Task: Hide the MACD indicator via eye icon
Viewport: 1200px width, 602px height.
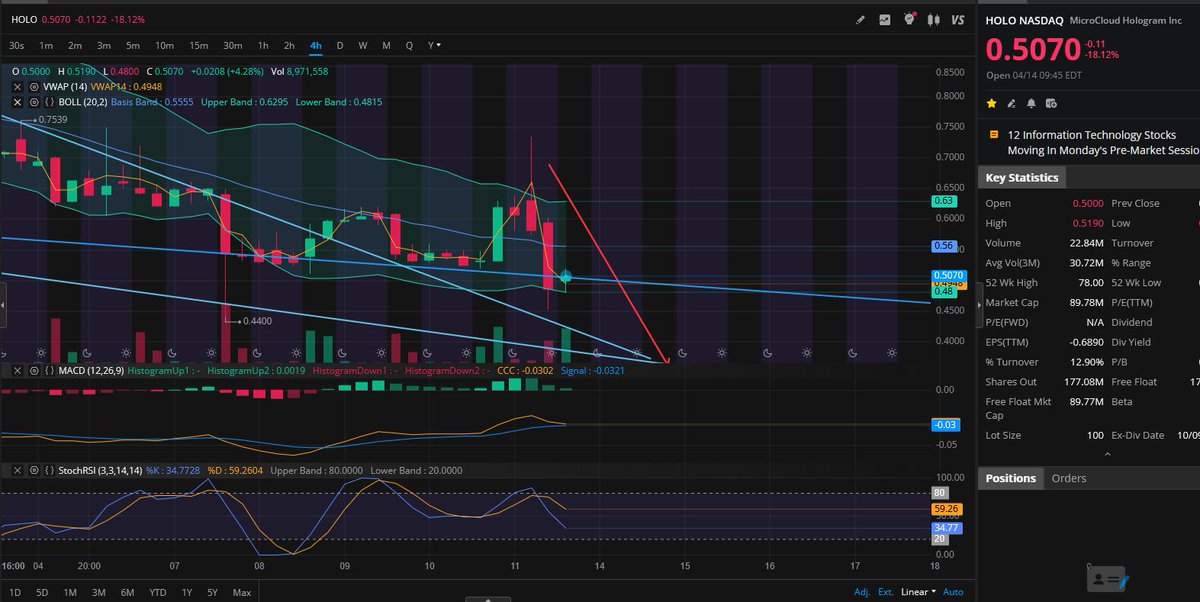Action: (32, 370)
